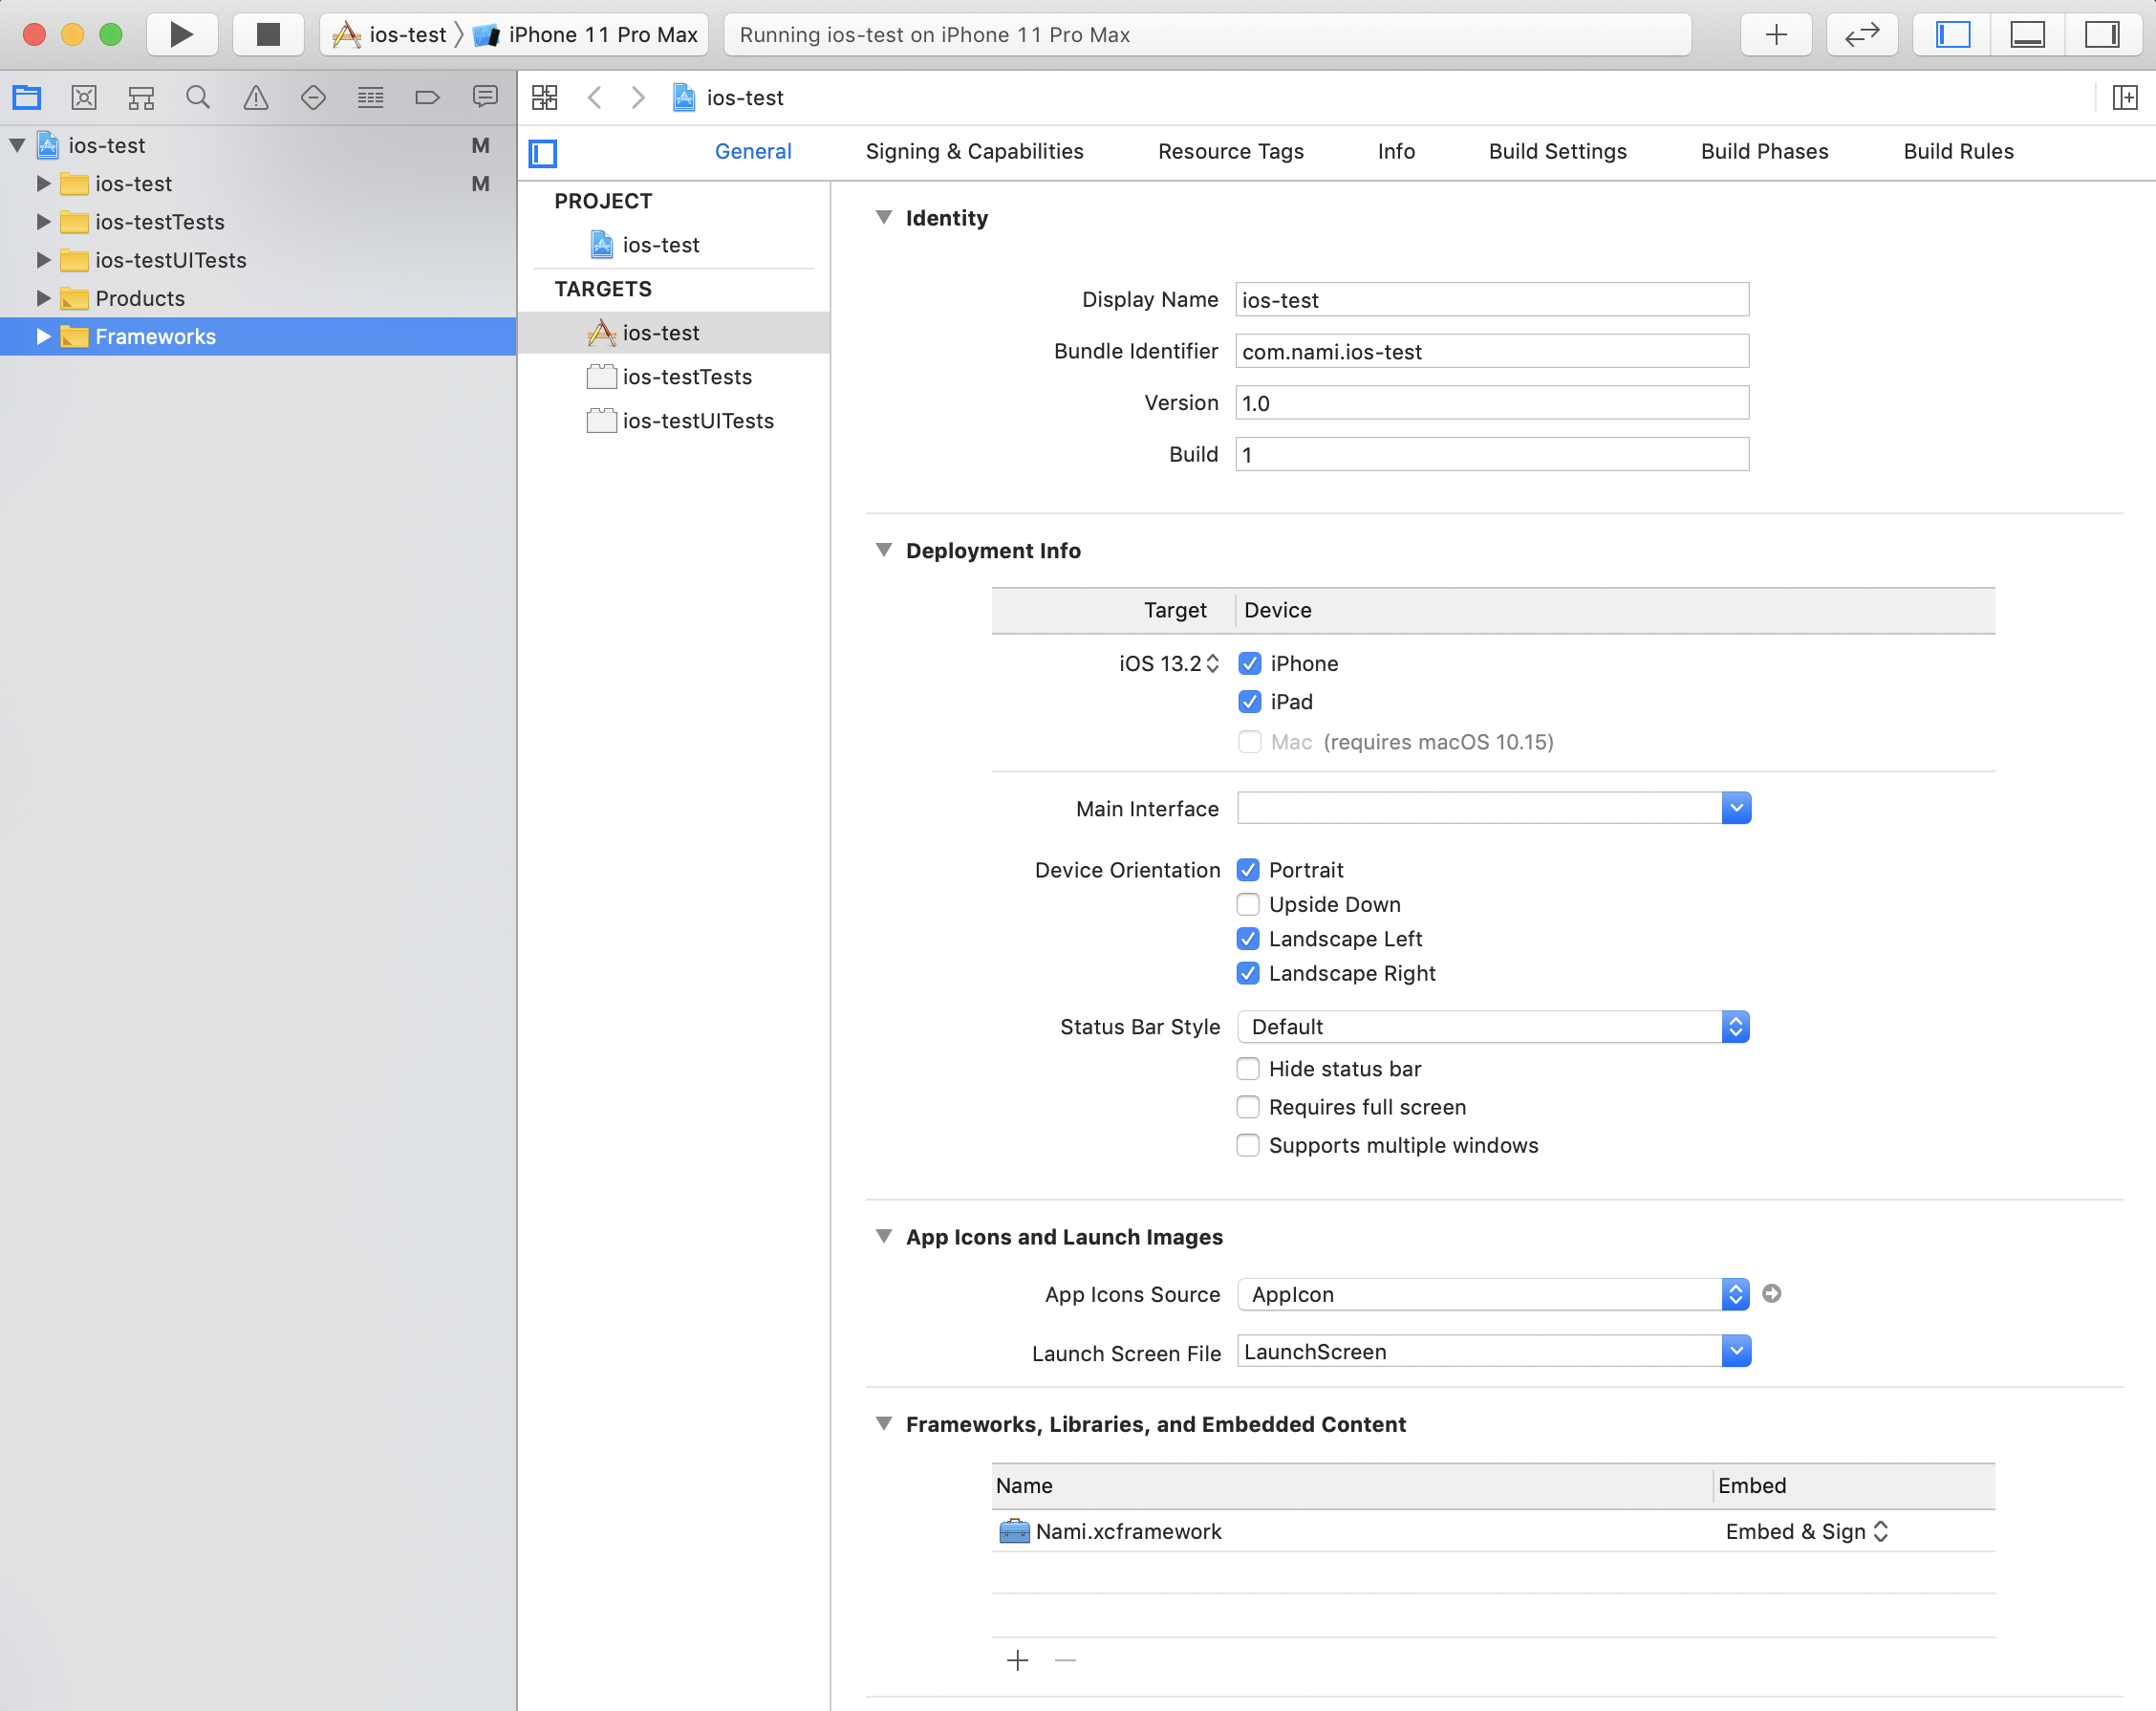Viewport: 2156px width, 1711px height.
Task: Click the Stop button in toolbar
Action: [267, 35]
